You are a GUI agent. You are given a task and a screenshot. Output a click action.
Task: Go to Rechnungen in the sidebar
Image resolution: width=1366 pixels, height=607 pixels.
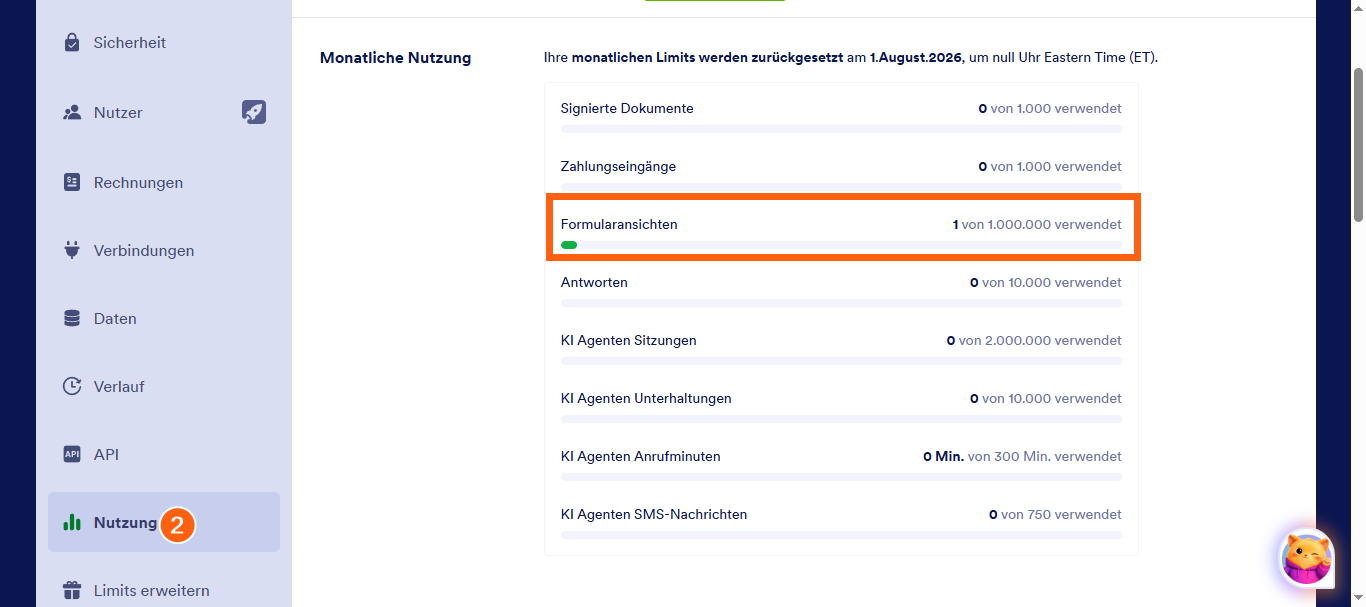[164, 183]
